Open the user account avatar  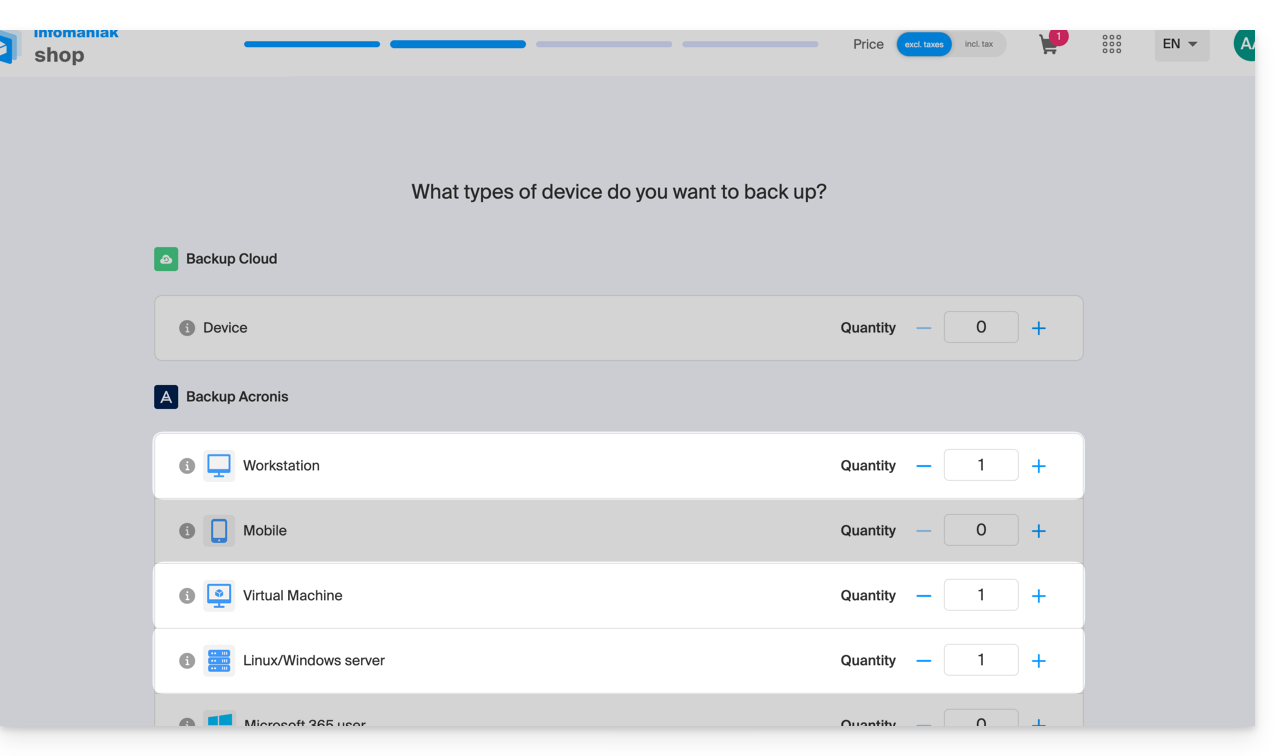coord(1244,44)
